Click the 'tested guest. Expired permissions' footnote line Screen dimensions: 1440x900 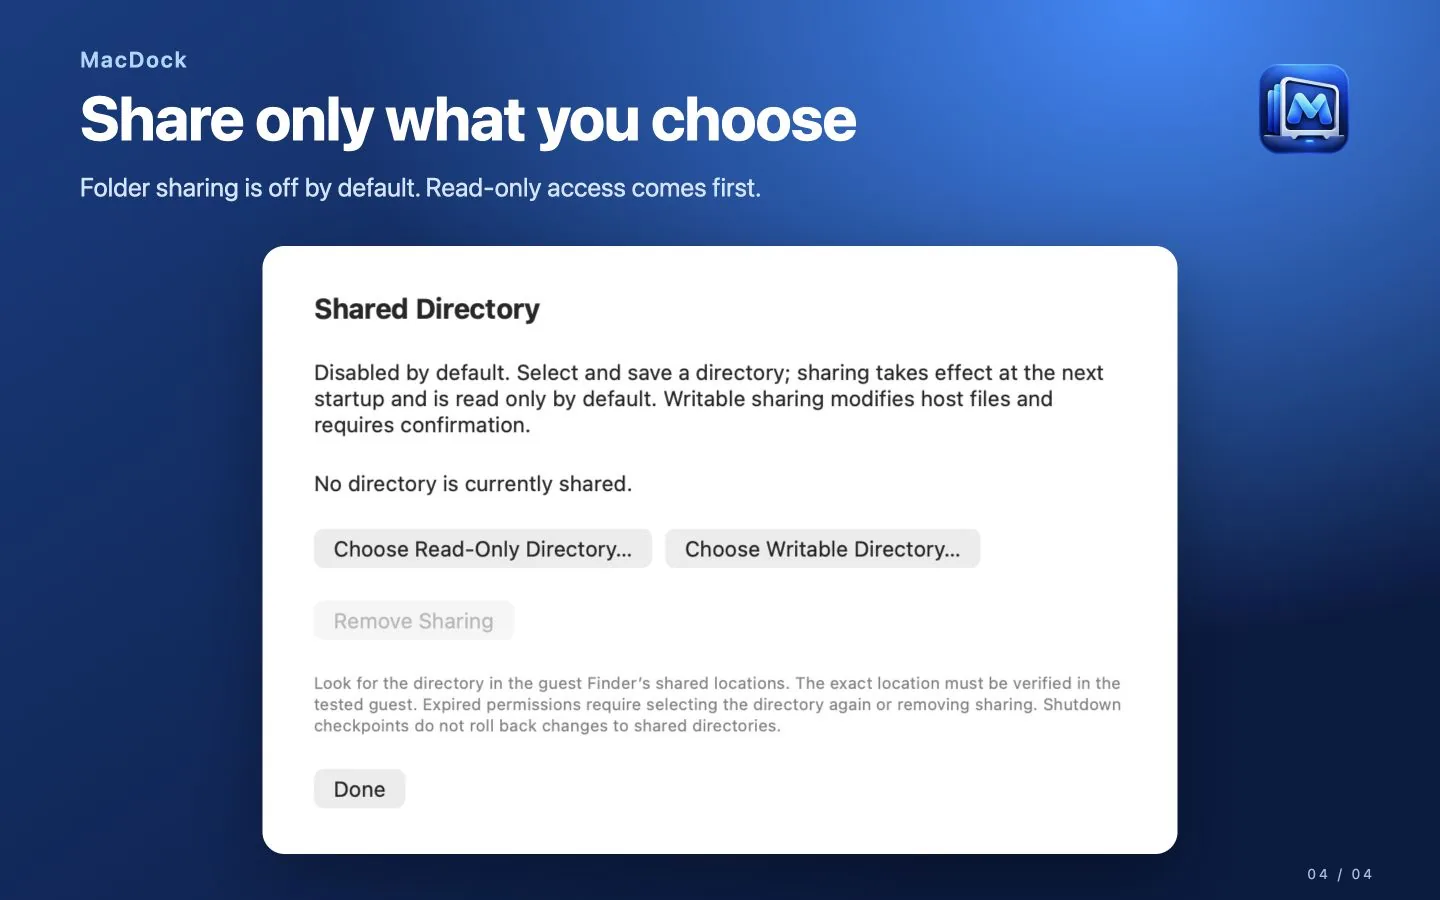pos(717,704)
